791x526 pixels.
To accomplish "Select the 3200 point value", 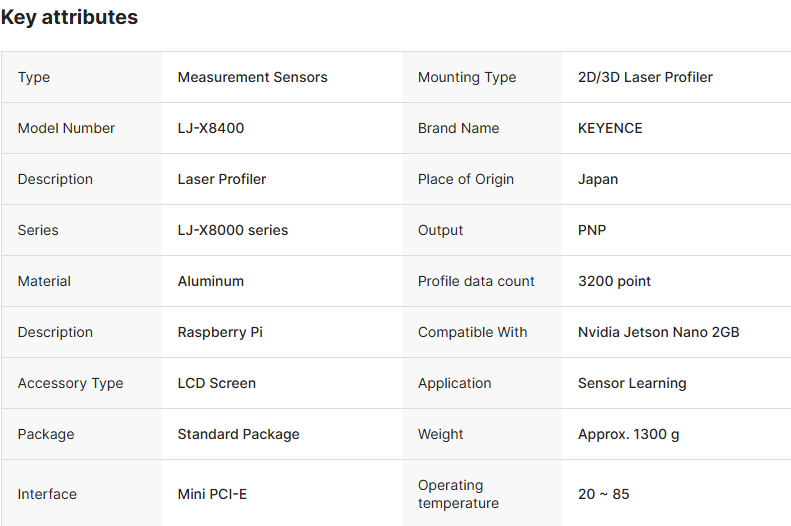I will point(614,281).
